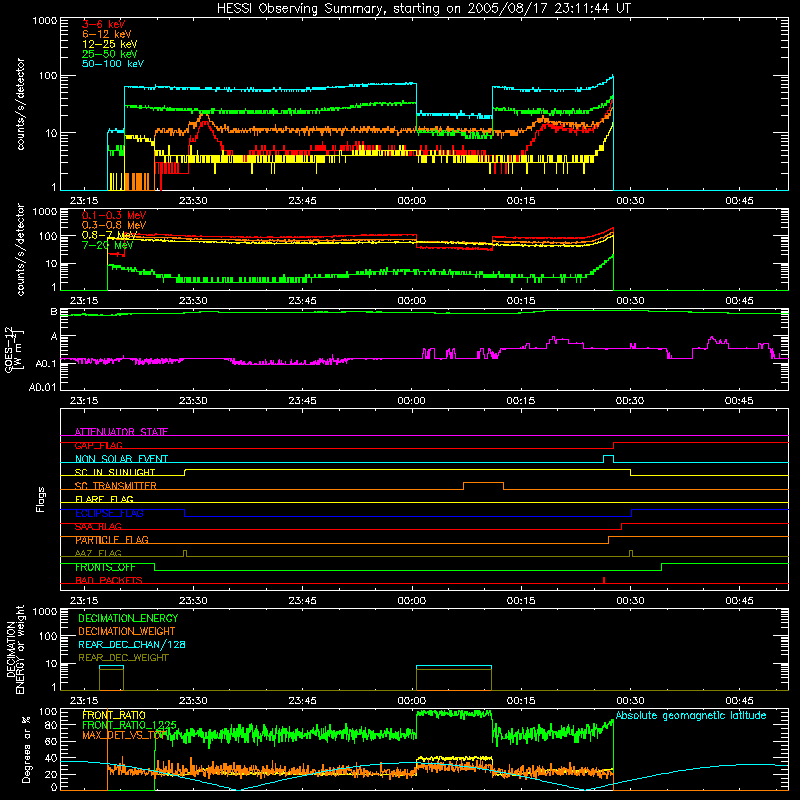This screenshot has height=800, width=800.
Task: Click the 25-50 keV legend label
Action: (110, 54)
